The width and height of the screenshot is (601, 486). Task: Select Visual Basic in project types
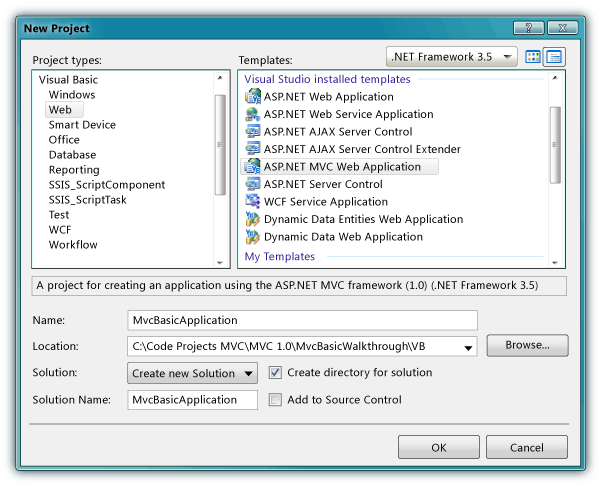click(x=68, y=80)
